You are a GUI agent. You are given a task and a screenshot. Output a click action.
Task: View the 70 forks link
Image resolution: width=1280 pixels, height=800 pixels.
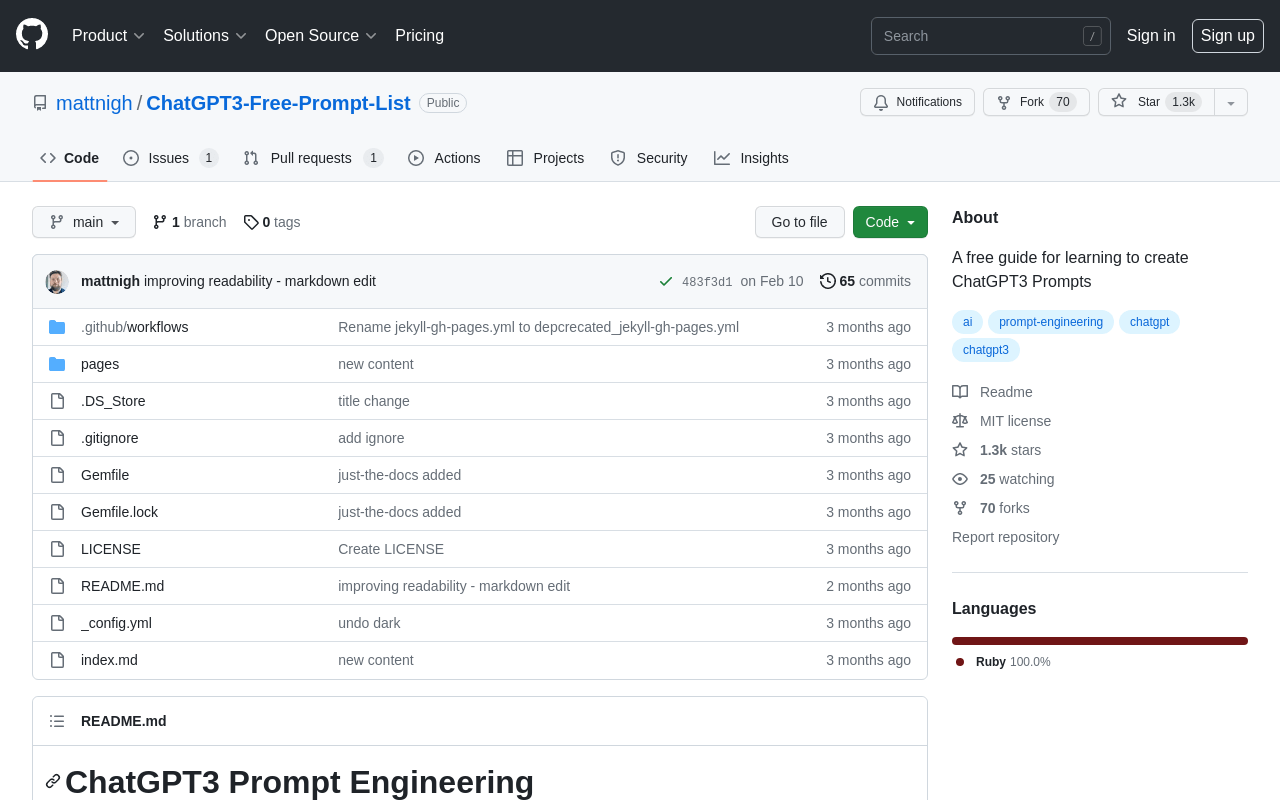(991, 508)
